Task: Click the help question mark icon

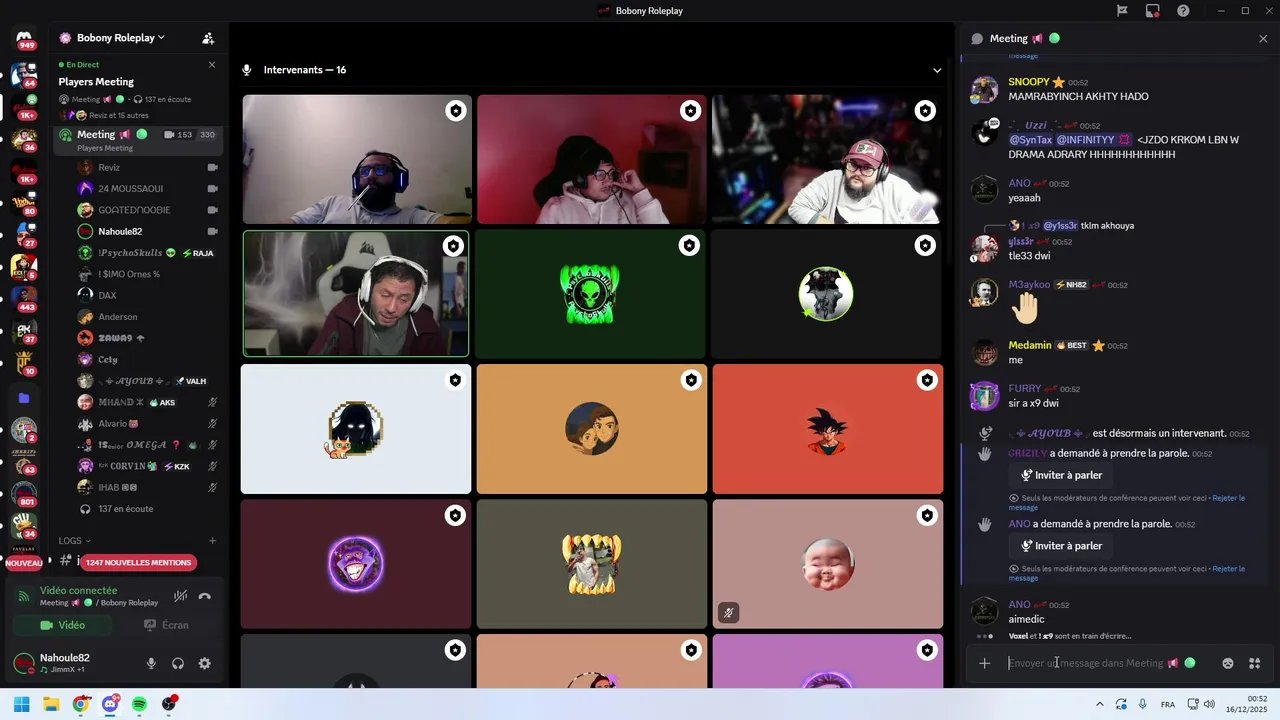Action: pos(1183,11)
